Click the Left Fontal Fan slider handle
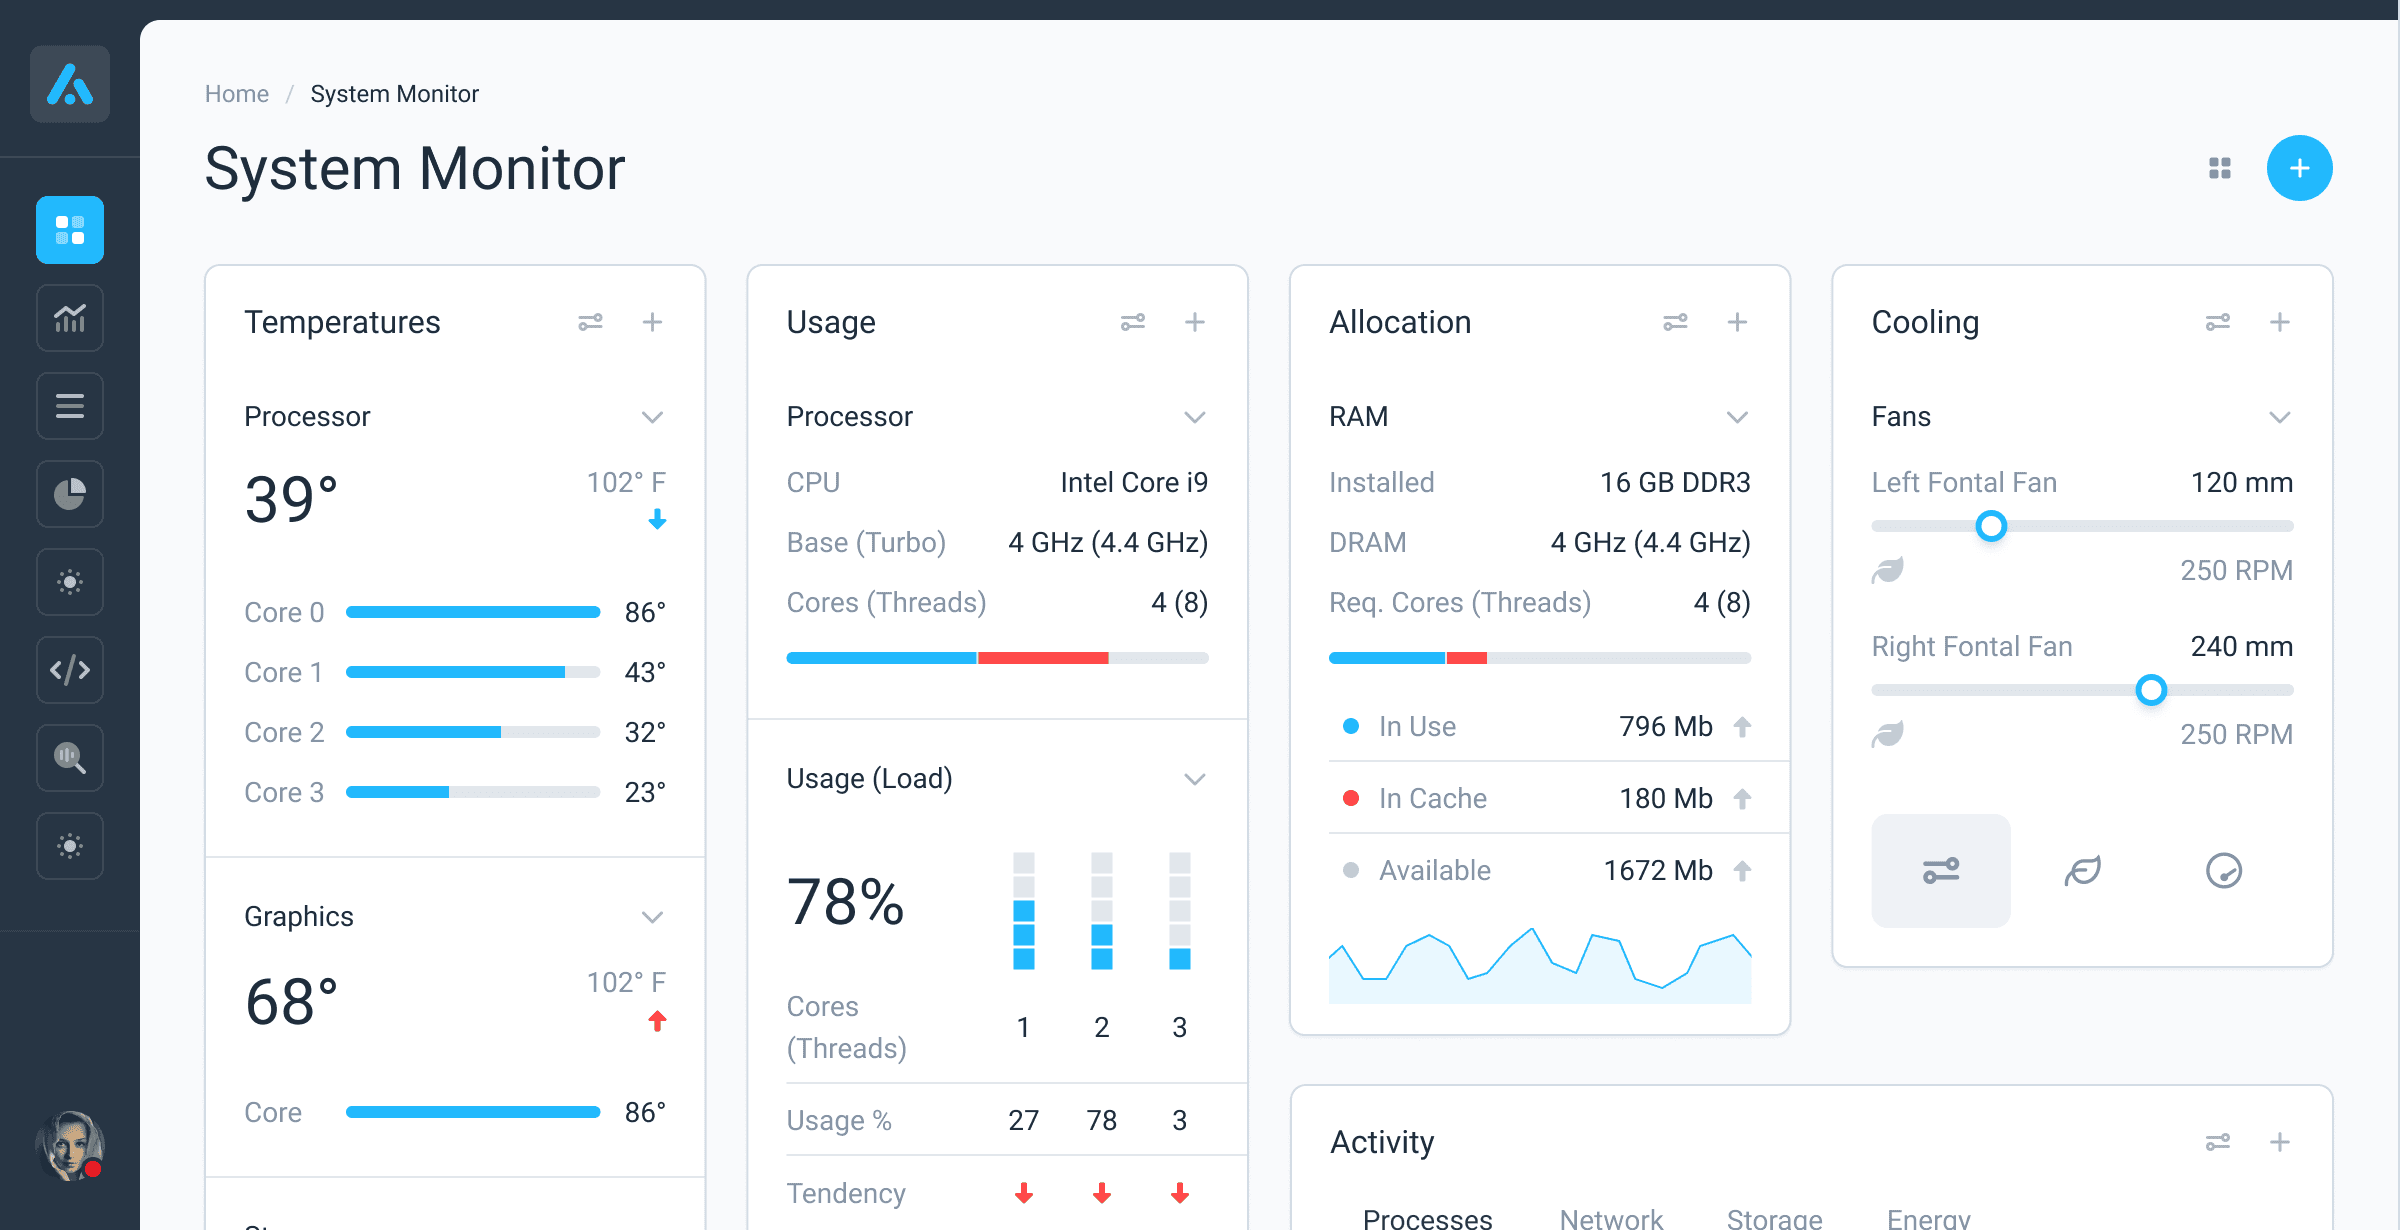 pos(1991,526)
